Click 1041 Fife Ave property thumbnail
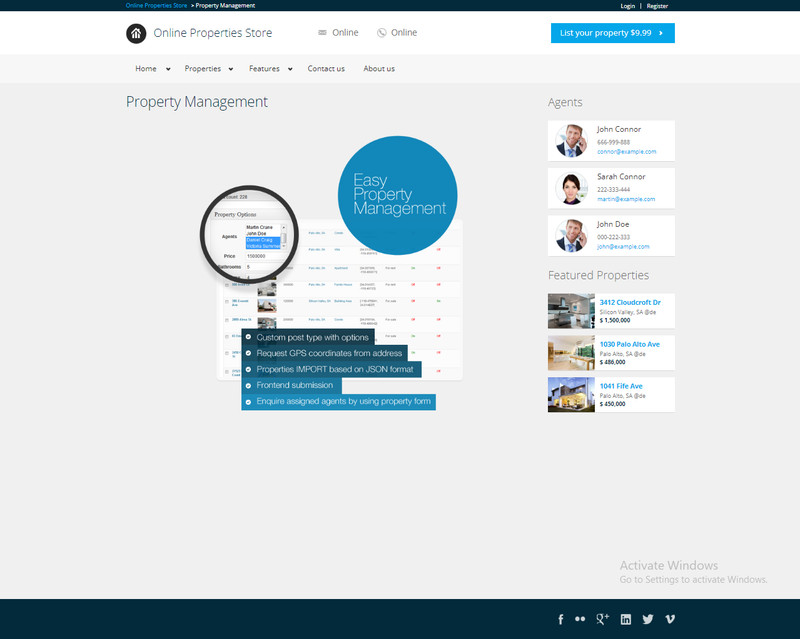This screenshot has height=639, width=800. click(x=571, y=395)
